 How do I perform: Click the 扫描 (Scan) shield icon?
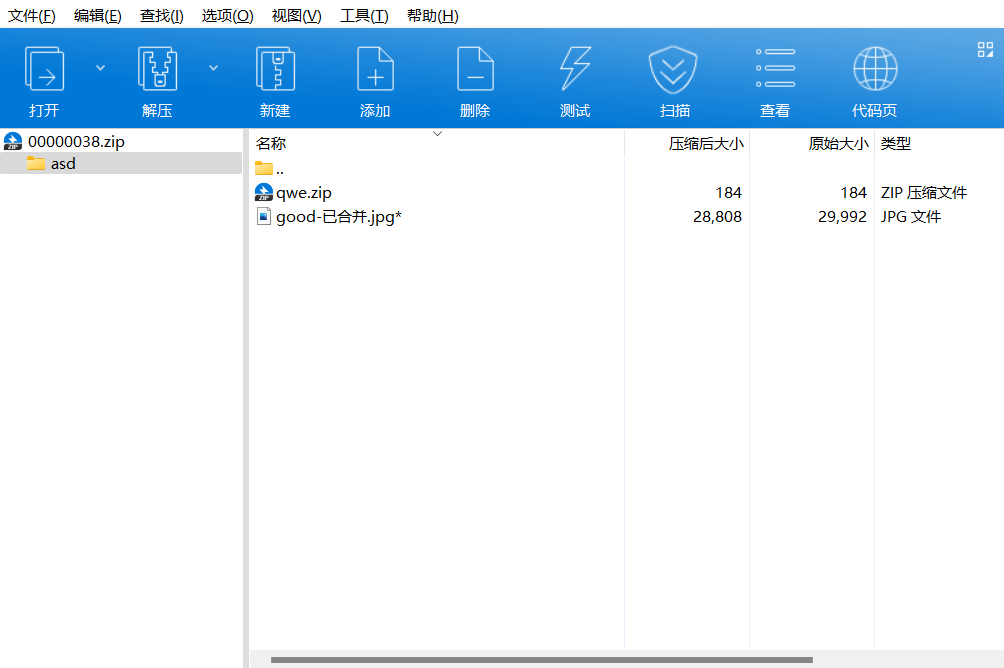pos(673,77)
